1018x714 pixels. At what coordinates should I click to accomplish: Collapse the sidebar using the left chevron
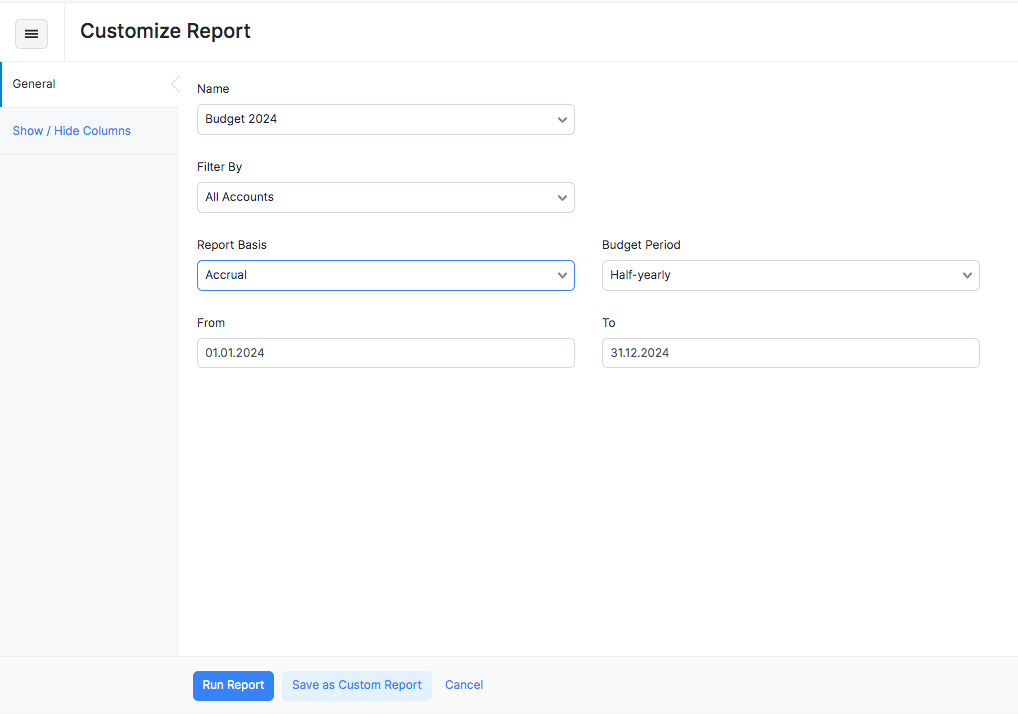175,84
